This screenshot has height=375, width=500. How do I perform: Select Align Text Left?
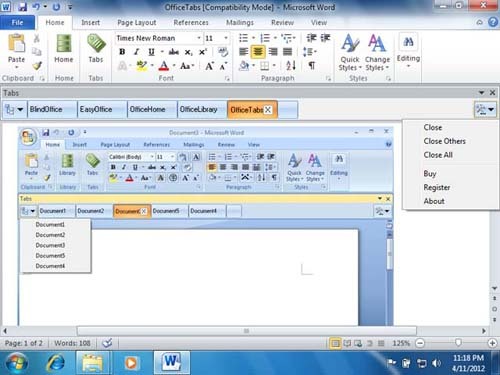click(244, 52)
